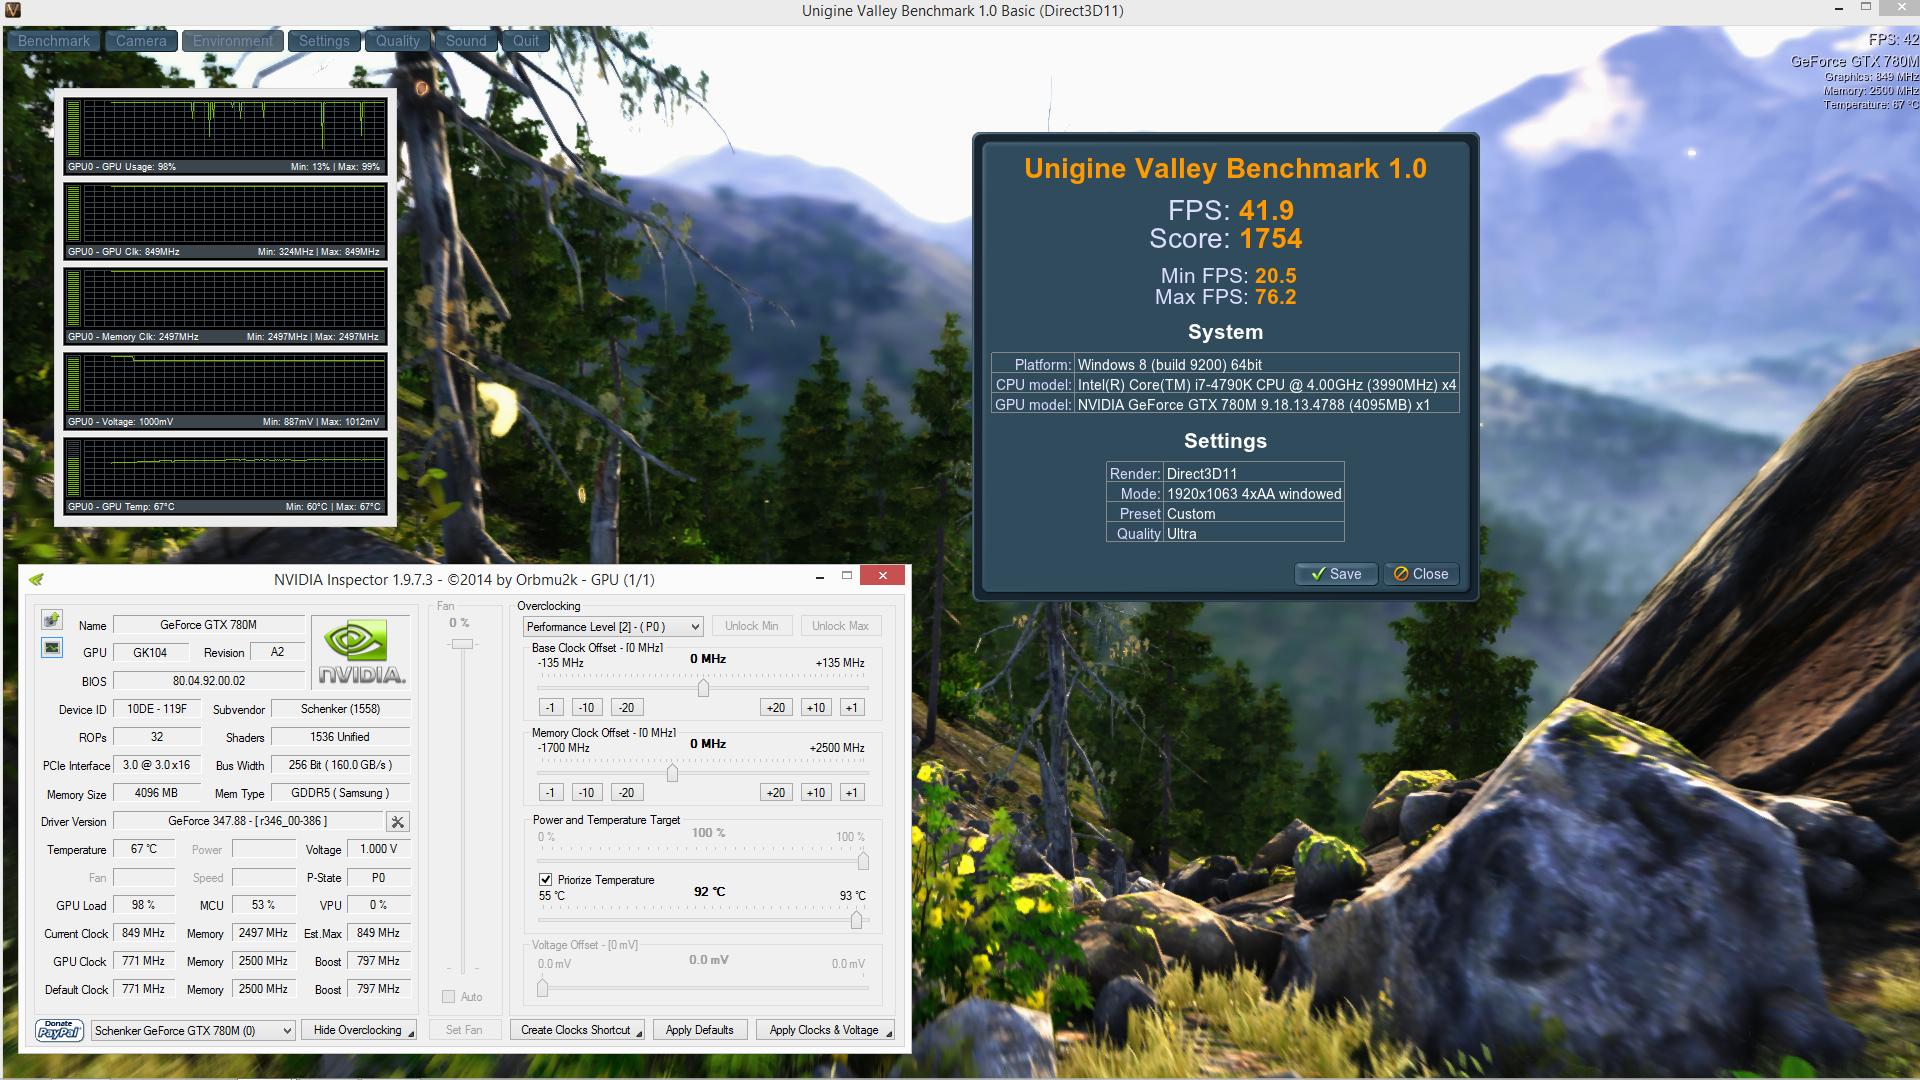Close the benchmark results dialog
The image size is (1920, 1080).
tap(1421, 574)
